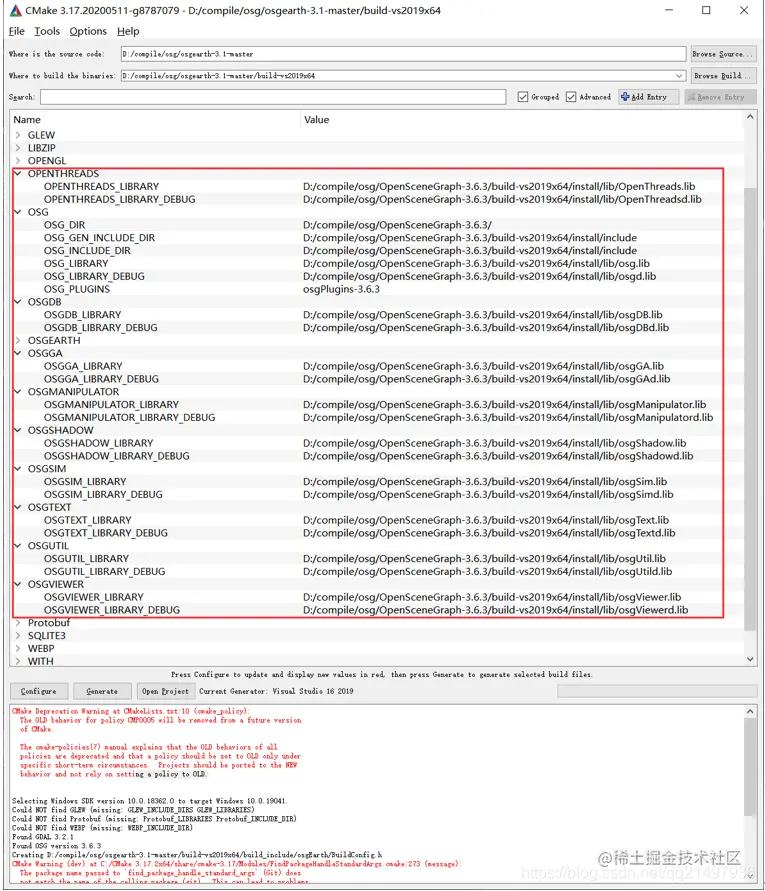Image resolution: width=765 pixels, height=891 pixels.
Task: Click the OSG_LIBRARY osg.lib path value
Action: point(476,264)
